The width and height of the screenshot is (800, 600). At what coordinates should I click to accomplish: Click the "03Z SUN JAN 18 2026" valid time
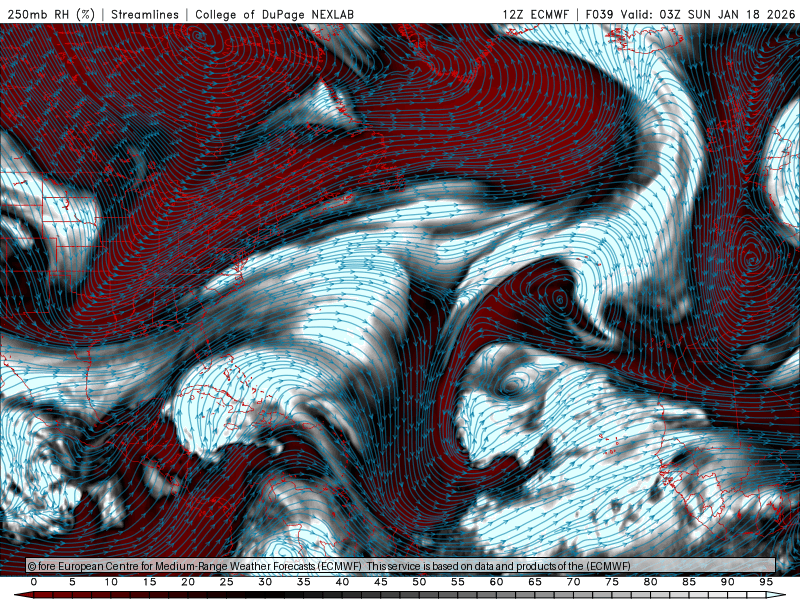[727, 14]
